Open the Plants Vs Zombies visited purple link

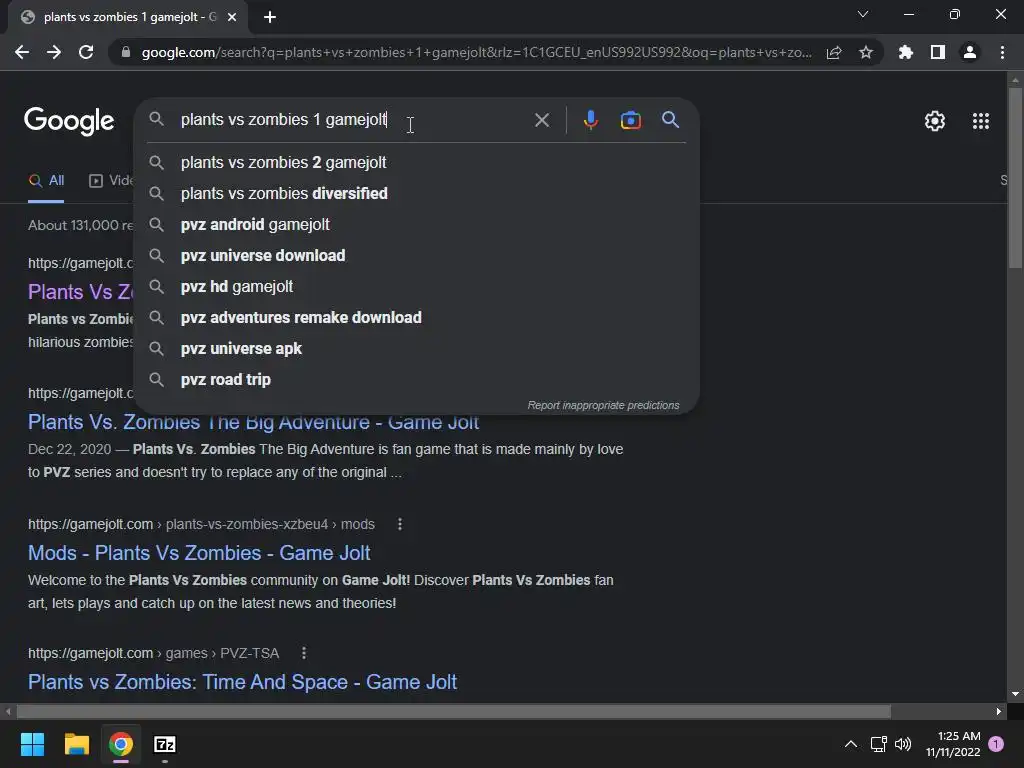pyautogui.click(x=80, y=292)
